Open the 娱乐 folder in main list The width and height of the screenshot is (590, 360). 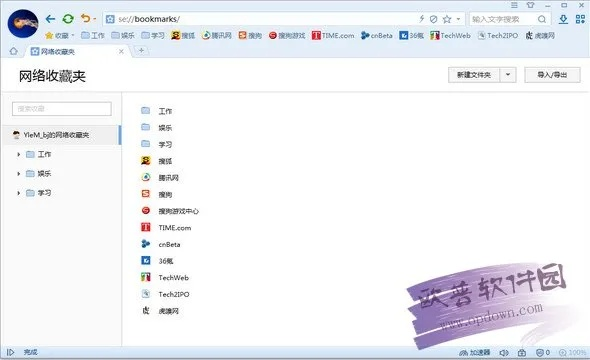tap(157, 128)
